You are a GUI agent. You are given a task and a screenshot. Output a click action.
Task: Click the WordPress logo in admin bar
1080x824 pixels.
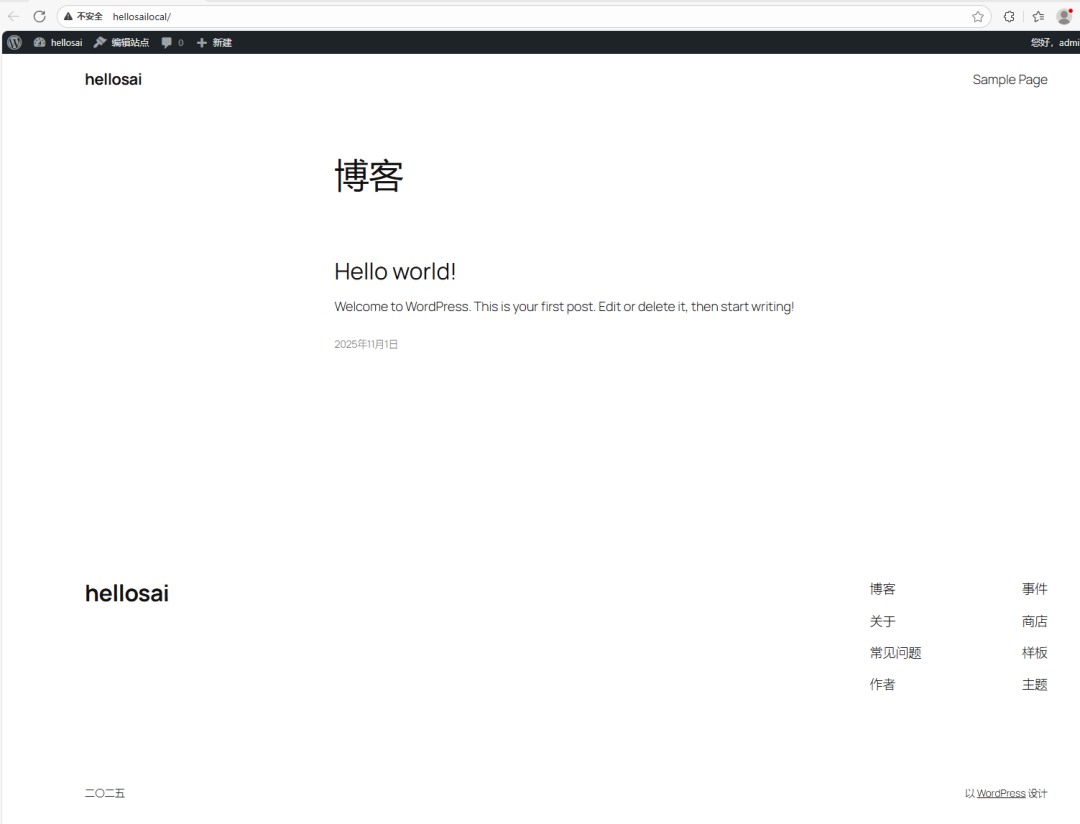[14, 43]
